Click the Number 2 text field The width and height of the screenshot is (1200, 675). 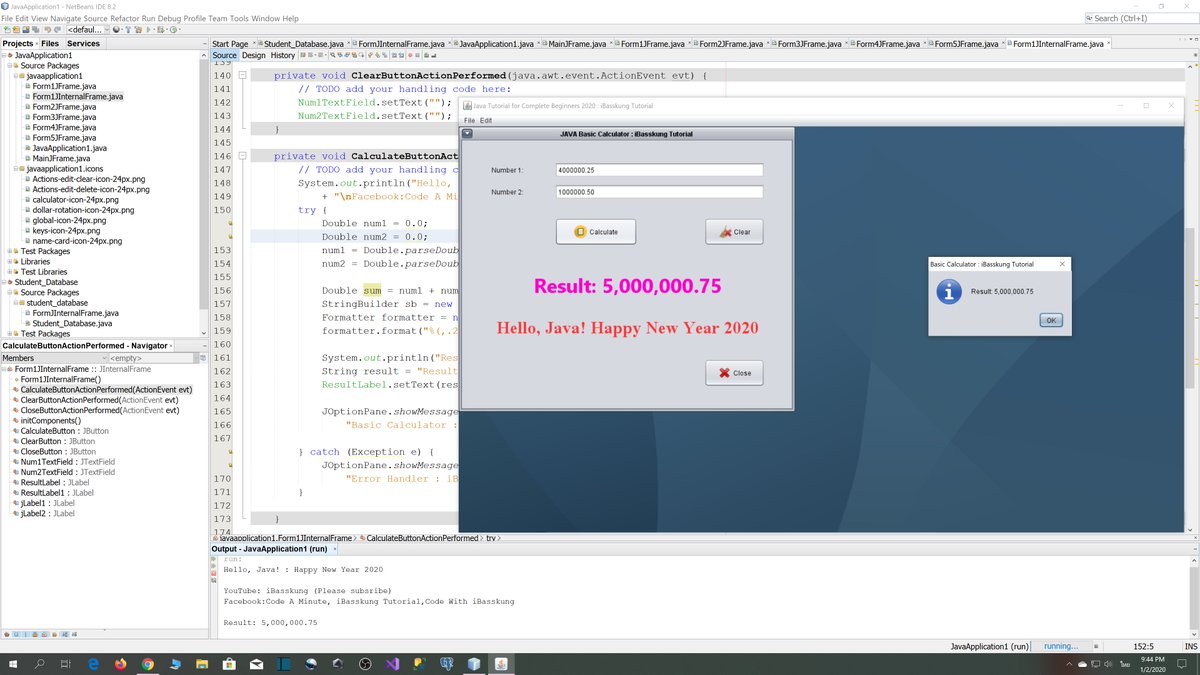[660, 192]
